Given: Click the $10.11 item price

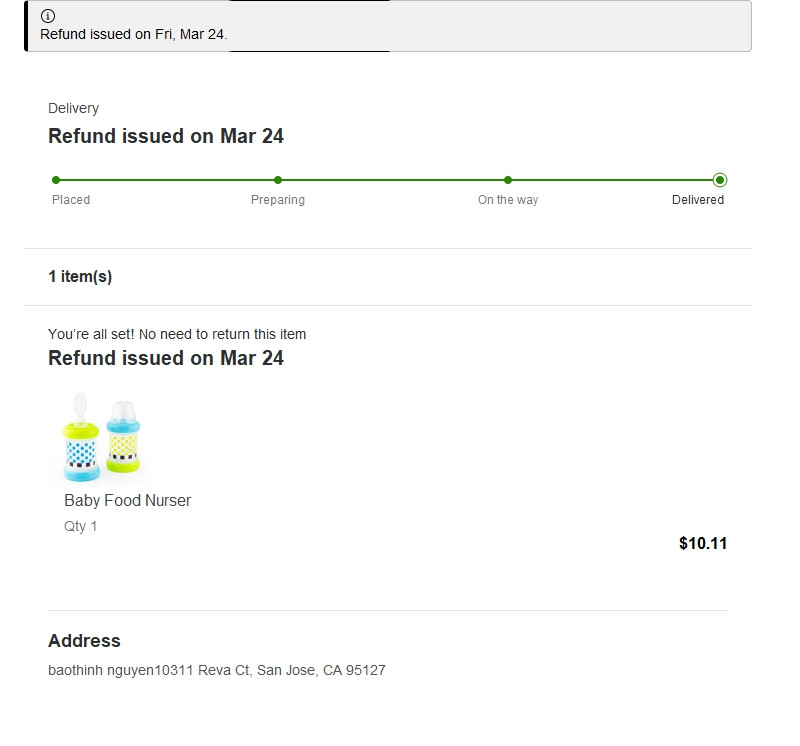Looking at the screenshot, I should (x=703, y=543).
